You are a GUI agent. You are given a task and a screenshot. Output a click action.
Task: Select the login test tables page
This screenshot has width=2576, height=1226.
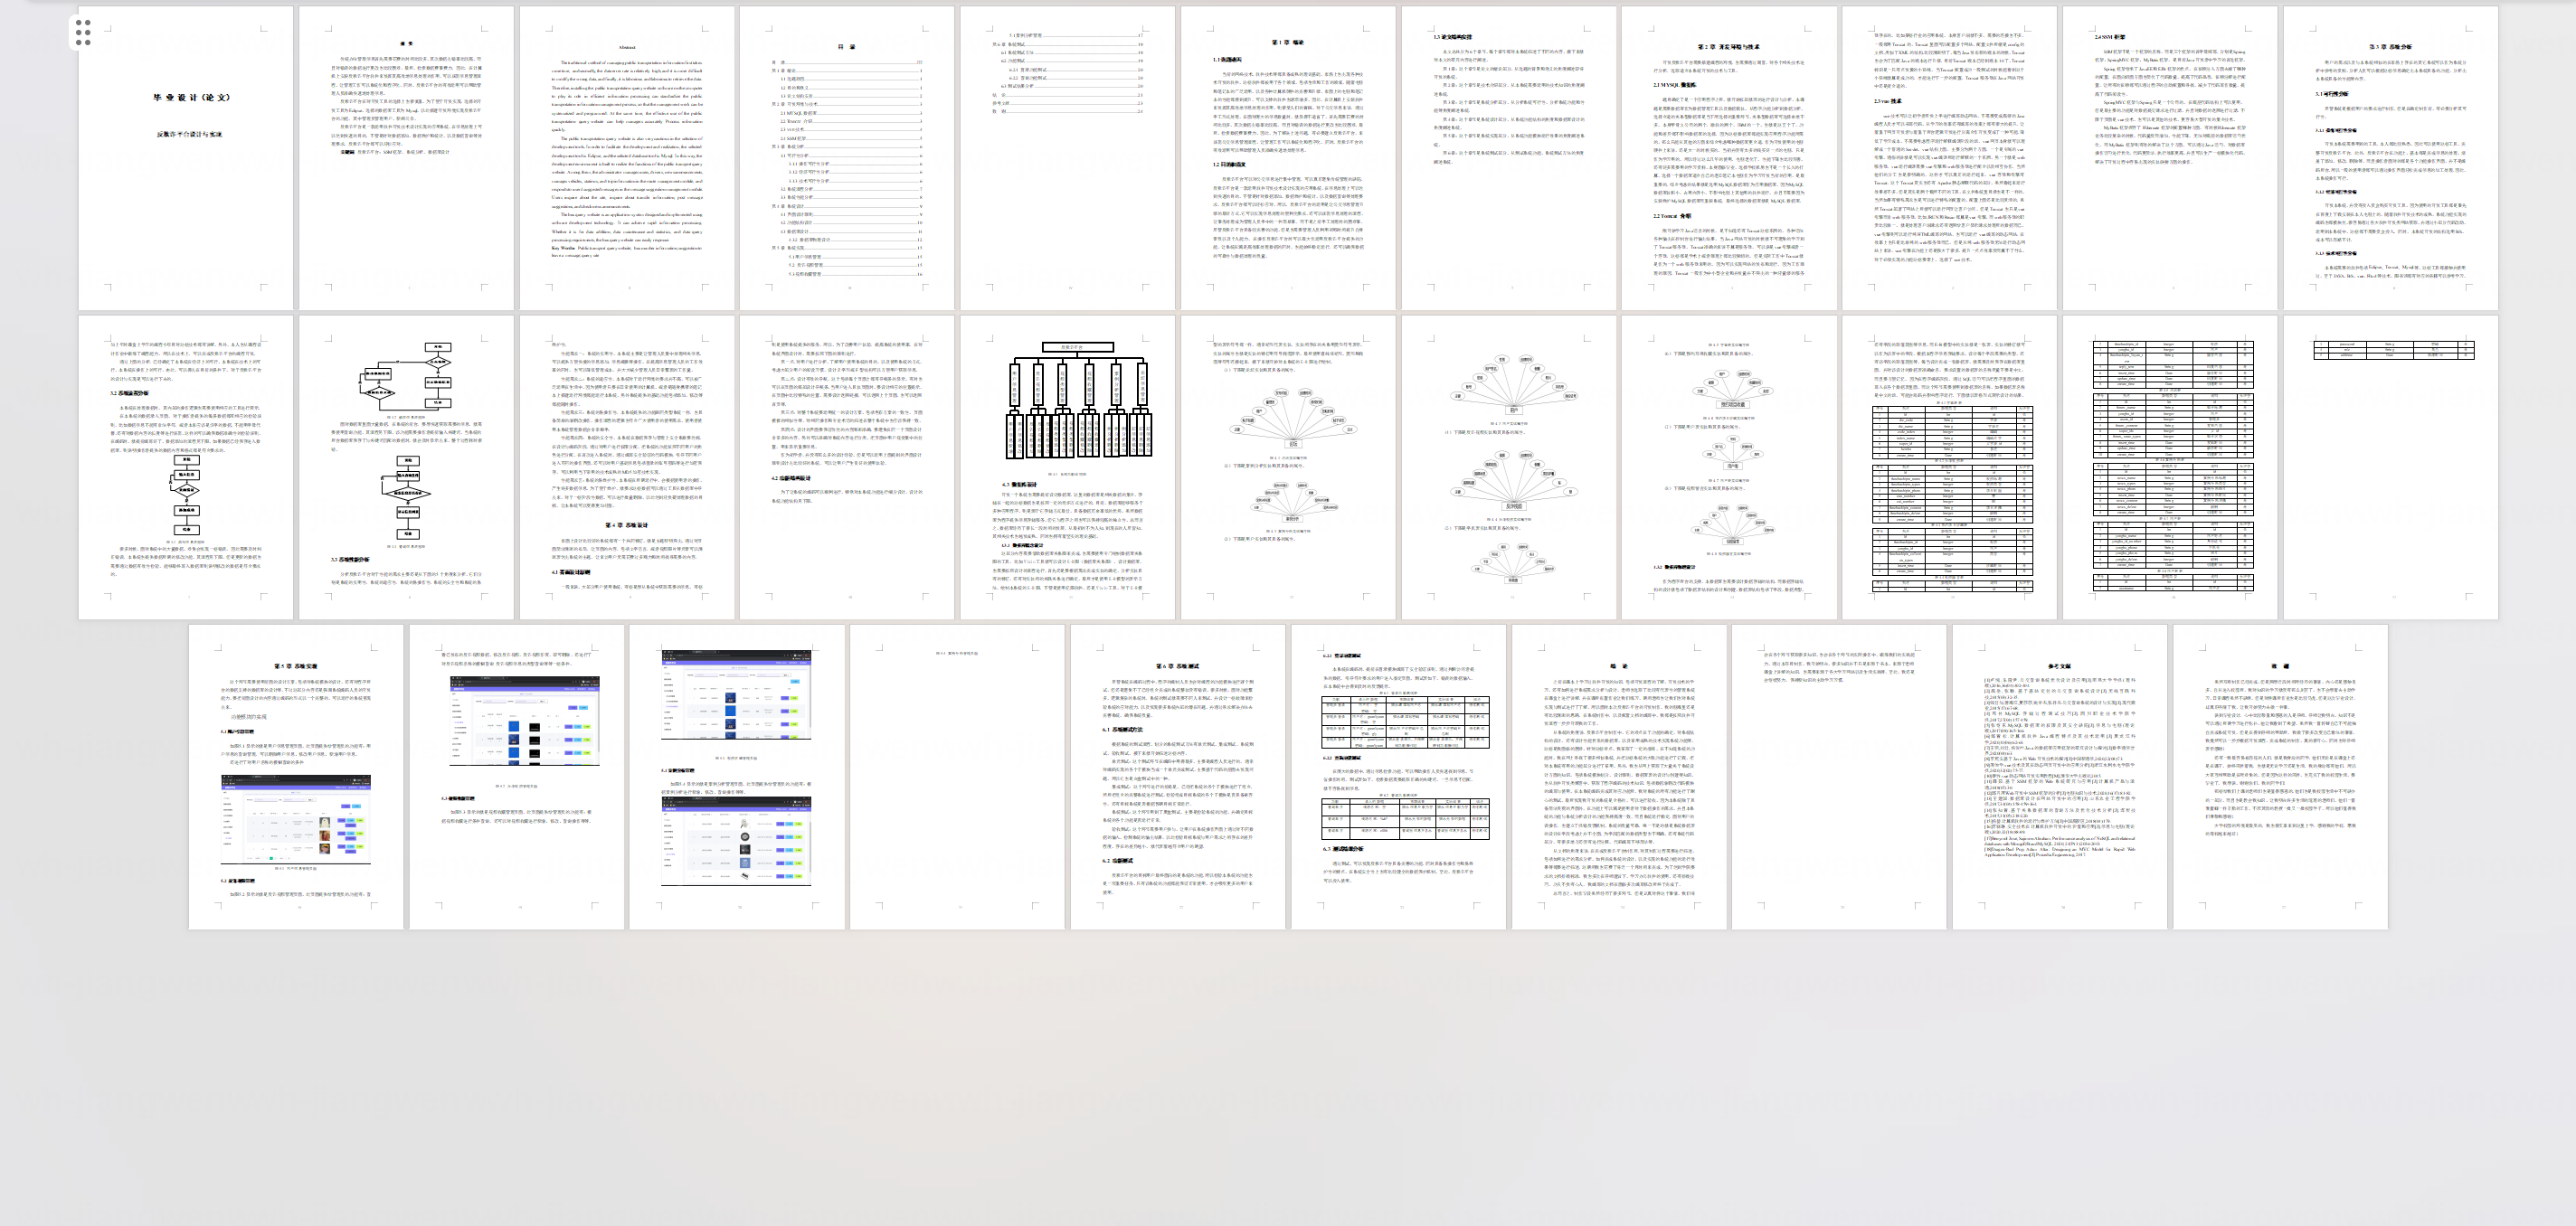[1398, 777]
